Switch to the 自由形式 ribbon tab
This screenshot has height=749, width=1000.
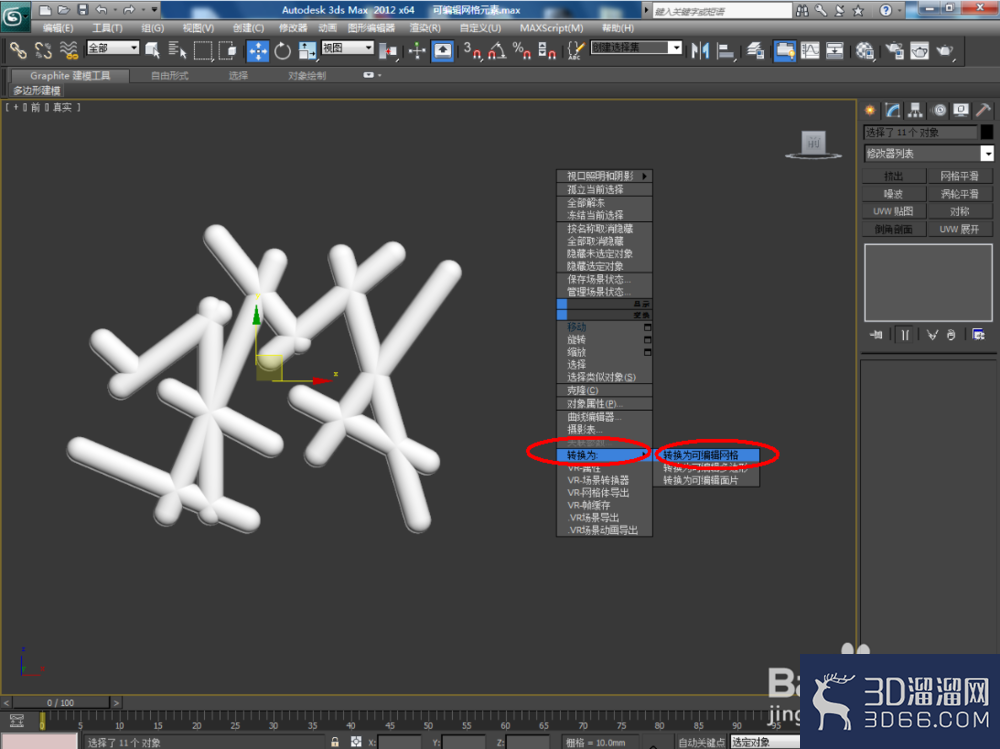[x=170, y=75]
